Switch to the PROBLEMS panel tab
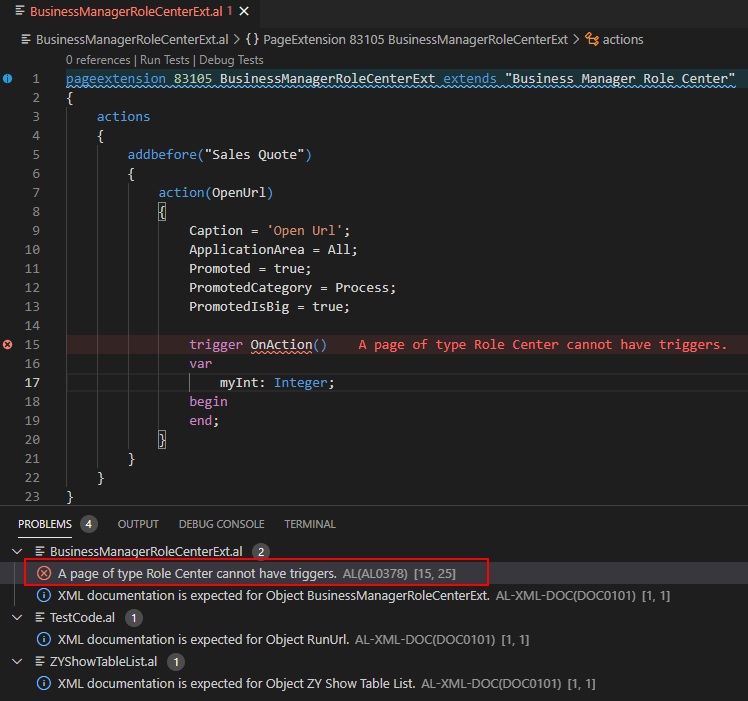 45,524
